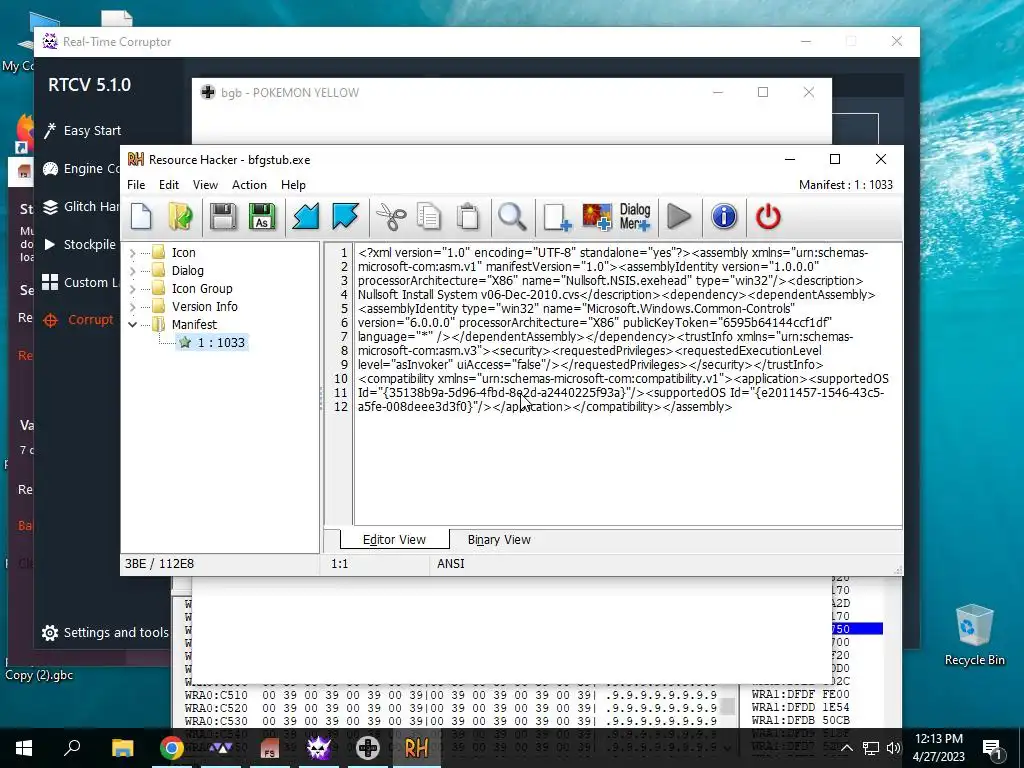
Task: Click the Engine Config item in RTCV sidebar
Action: 81,168
